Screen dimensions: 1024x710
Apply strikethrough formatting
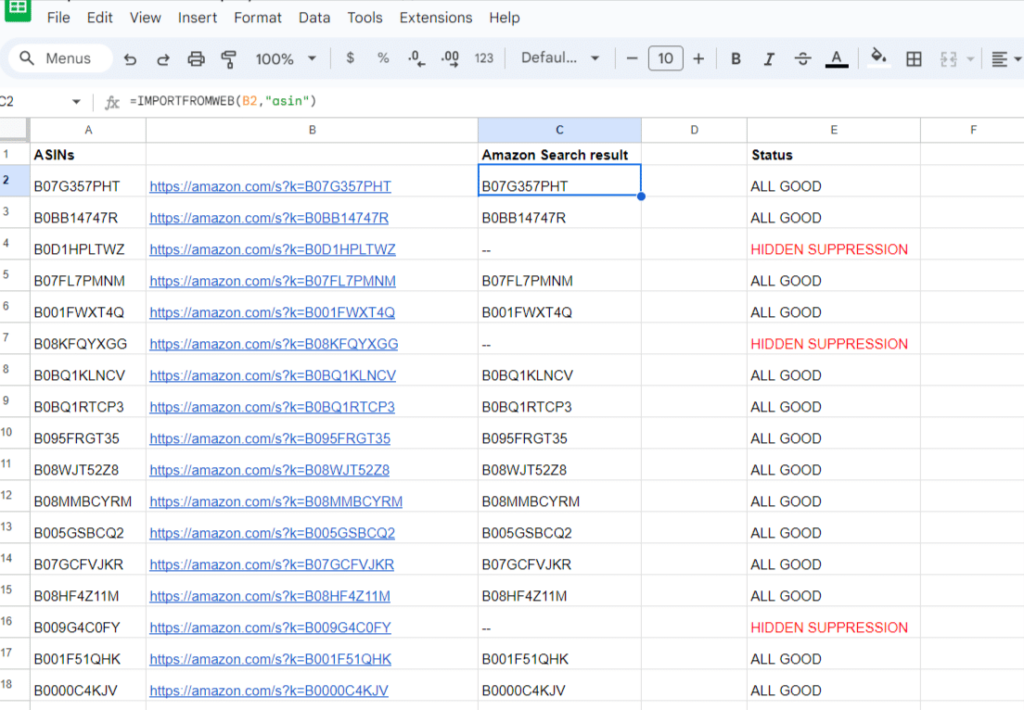(802, 59)
